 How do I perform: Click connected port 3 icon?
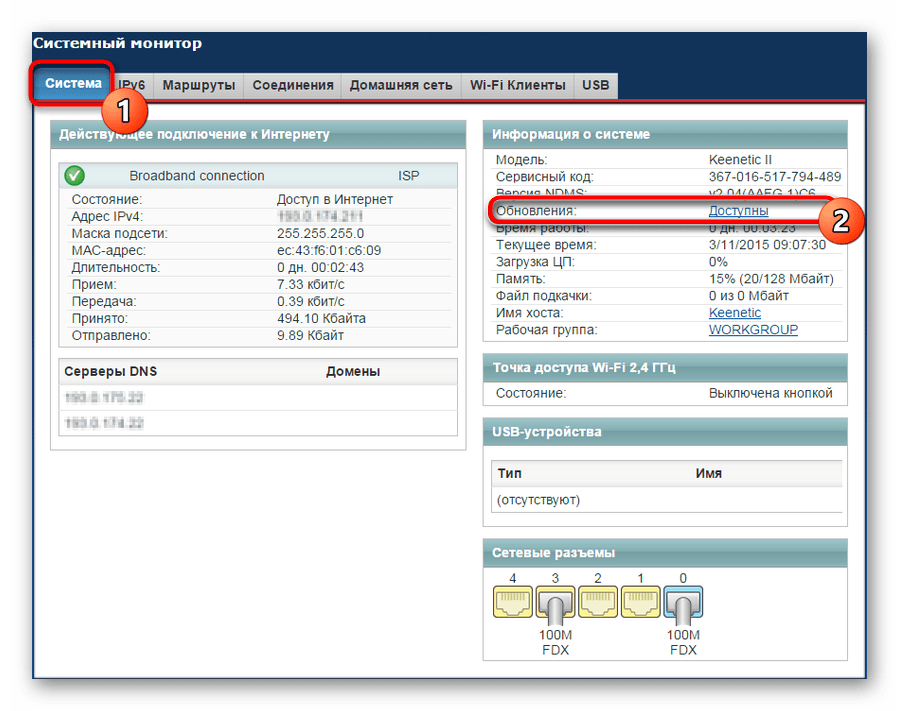click(555, 604)
